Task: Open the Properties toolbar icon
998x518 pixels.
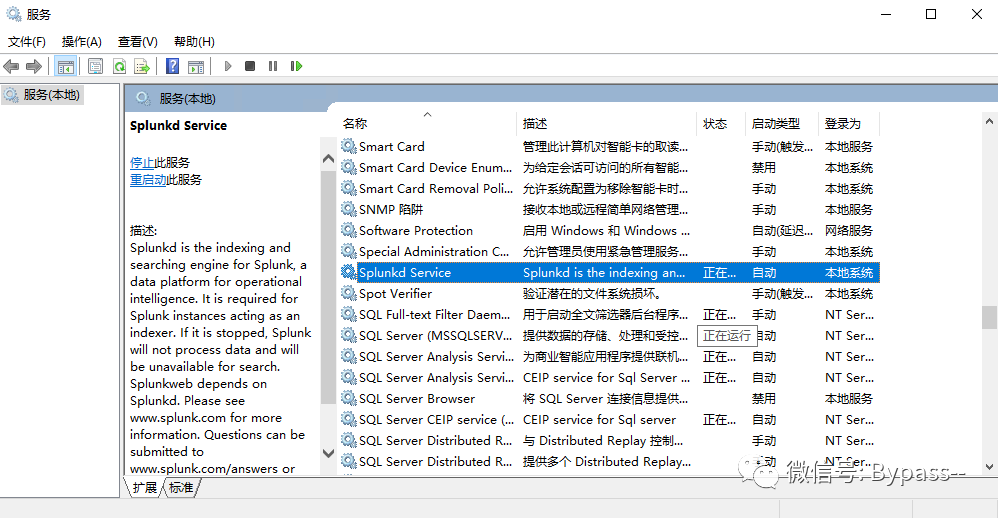Action: coord(95,66)
